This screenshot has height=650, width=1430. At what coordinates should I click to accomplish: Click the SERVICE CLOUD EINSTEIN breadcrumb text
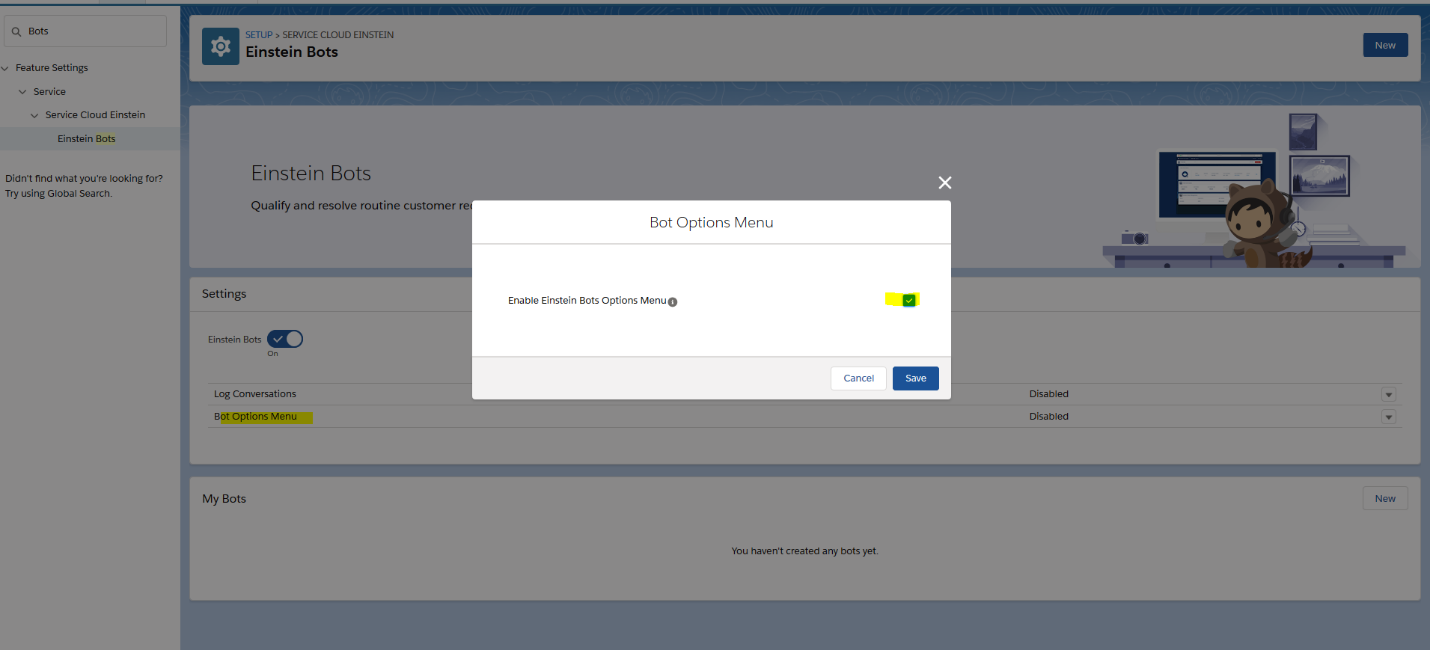[x=338, y=35]
